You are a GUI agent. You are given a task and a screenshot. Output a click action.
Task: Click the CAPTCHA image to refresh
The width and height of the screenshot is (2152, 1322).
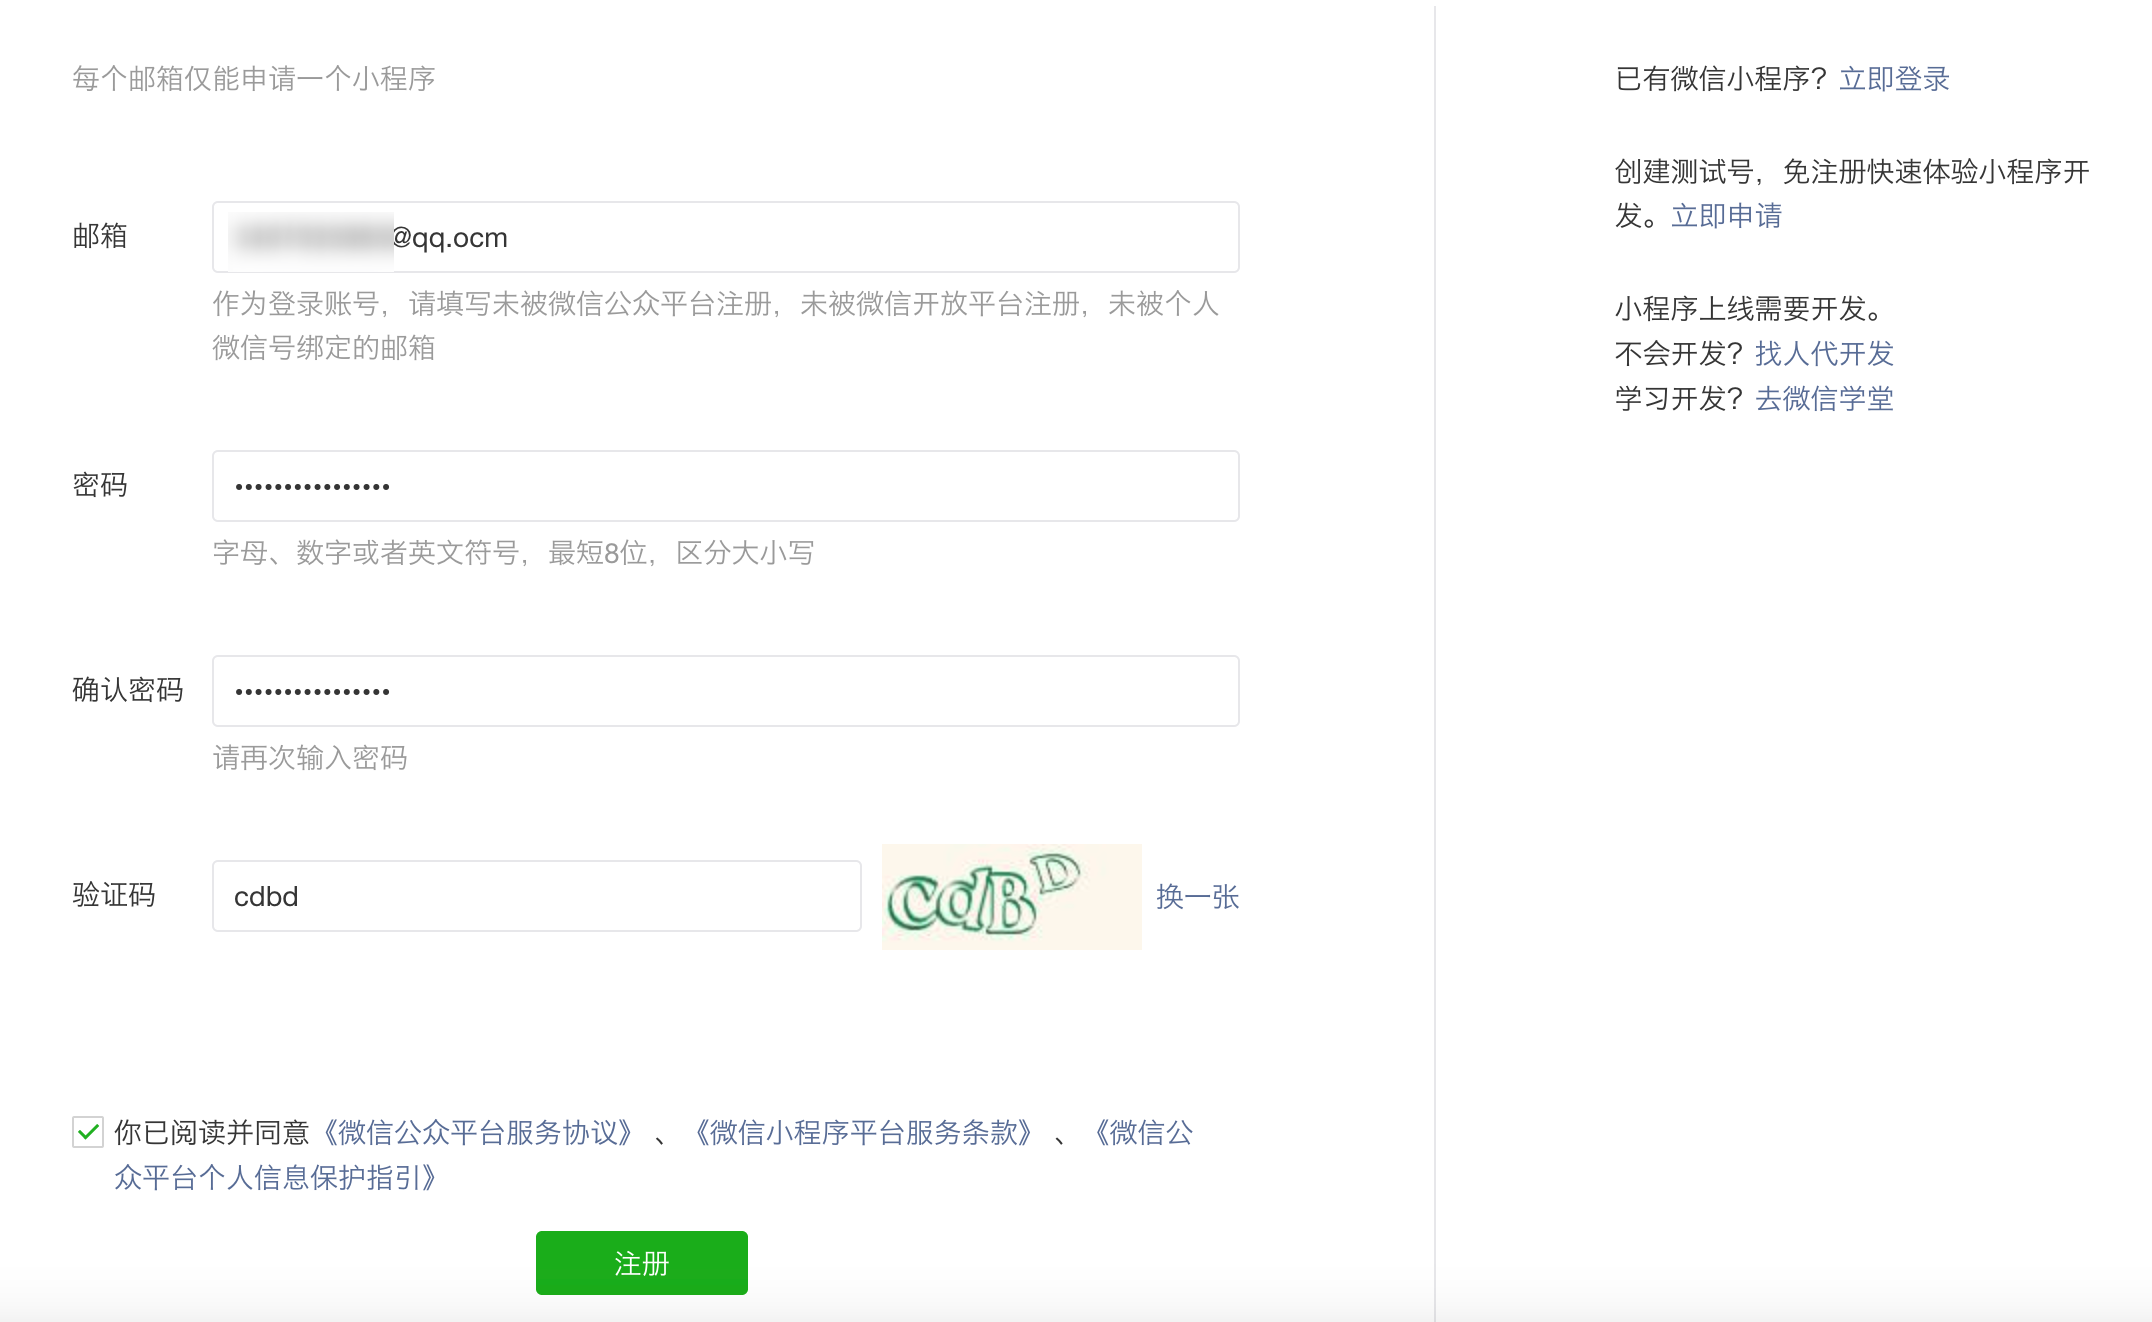tap(1011, 896)
